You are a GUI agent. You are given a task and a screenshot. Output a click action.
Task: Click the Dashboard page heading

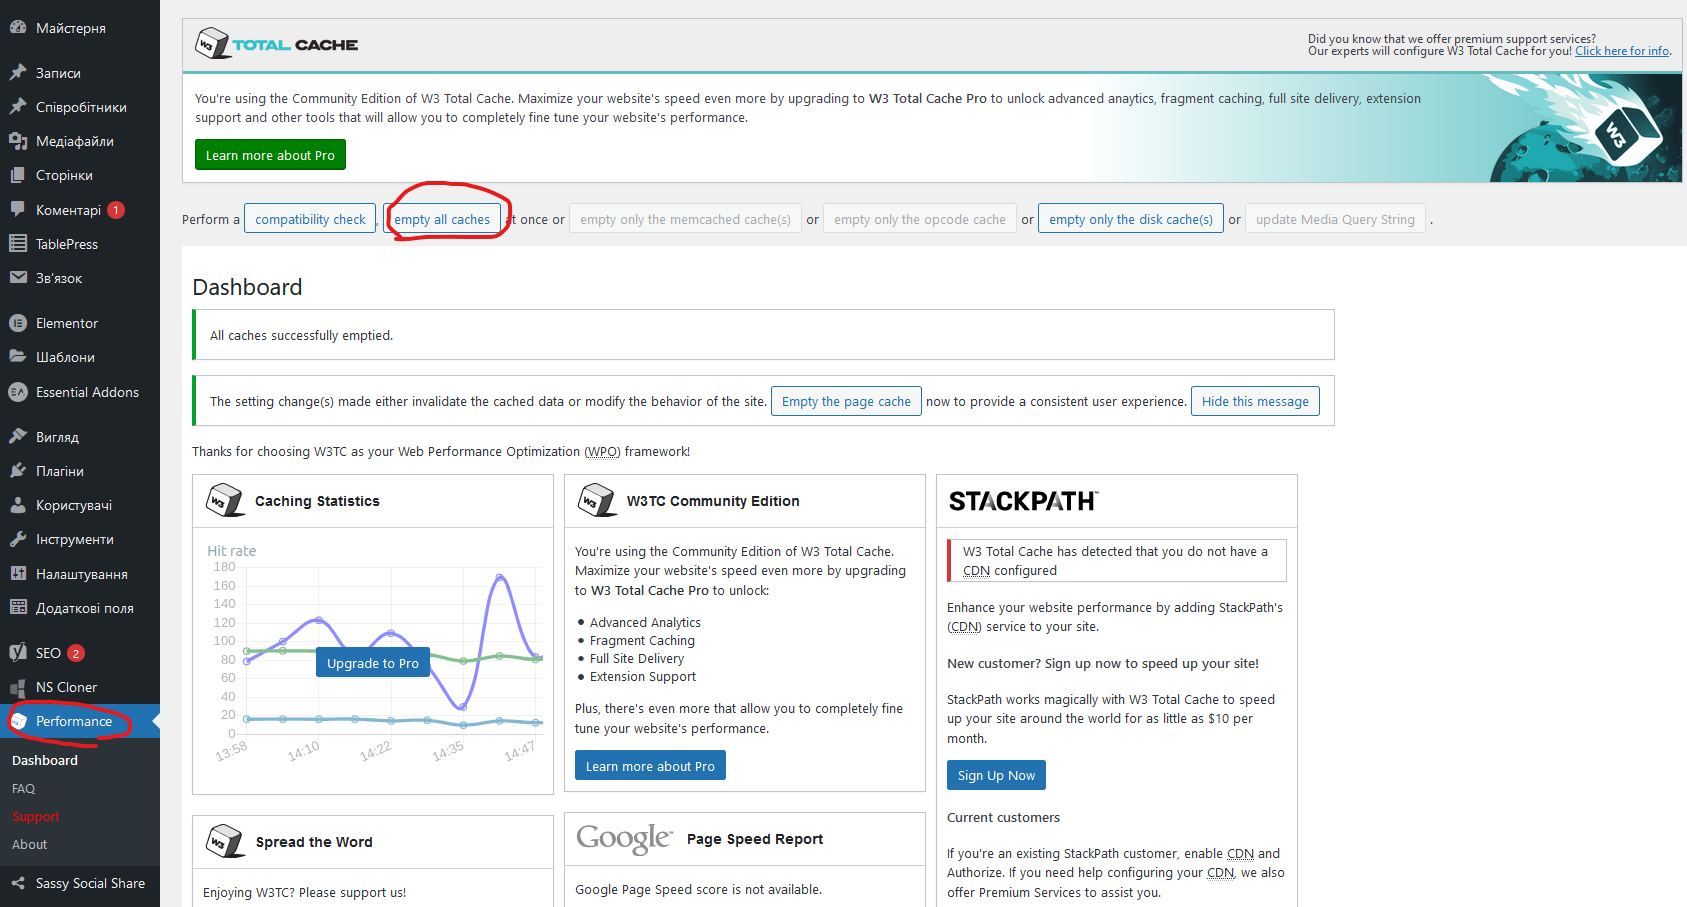pos(247,287)
